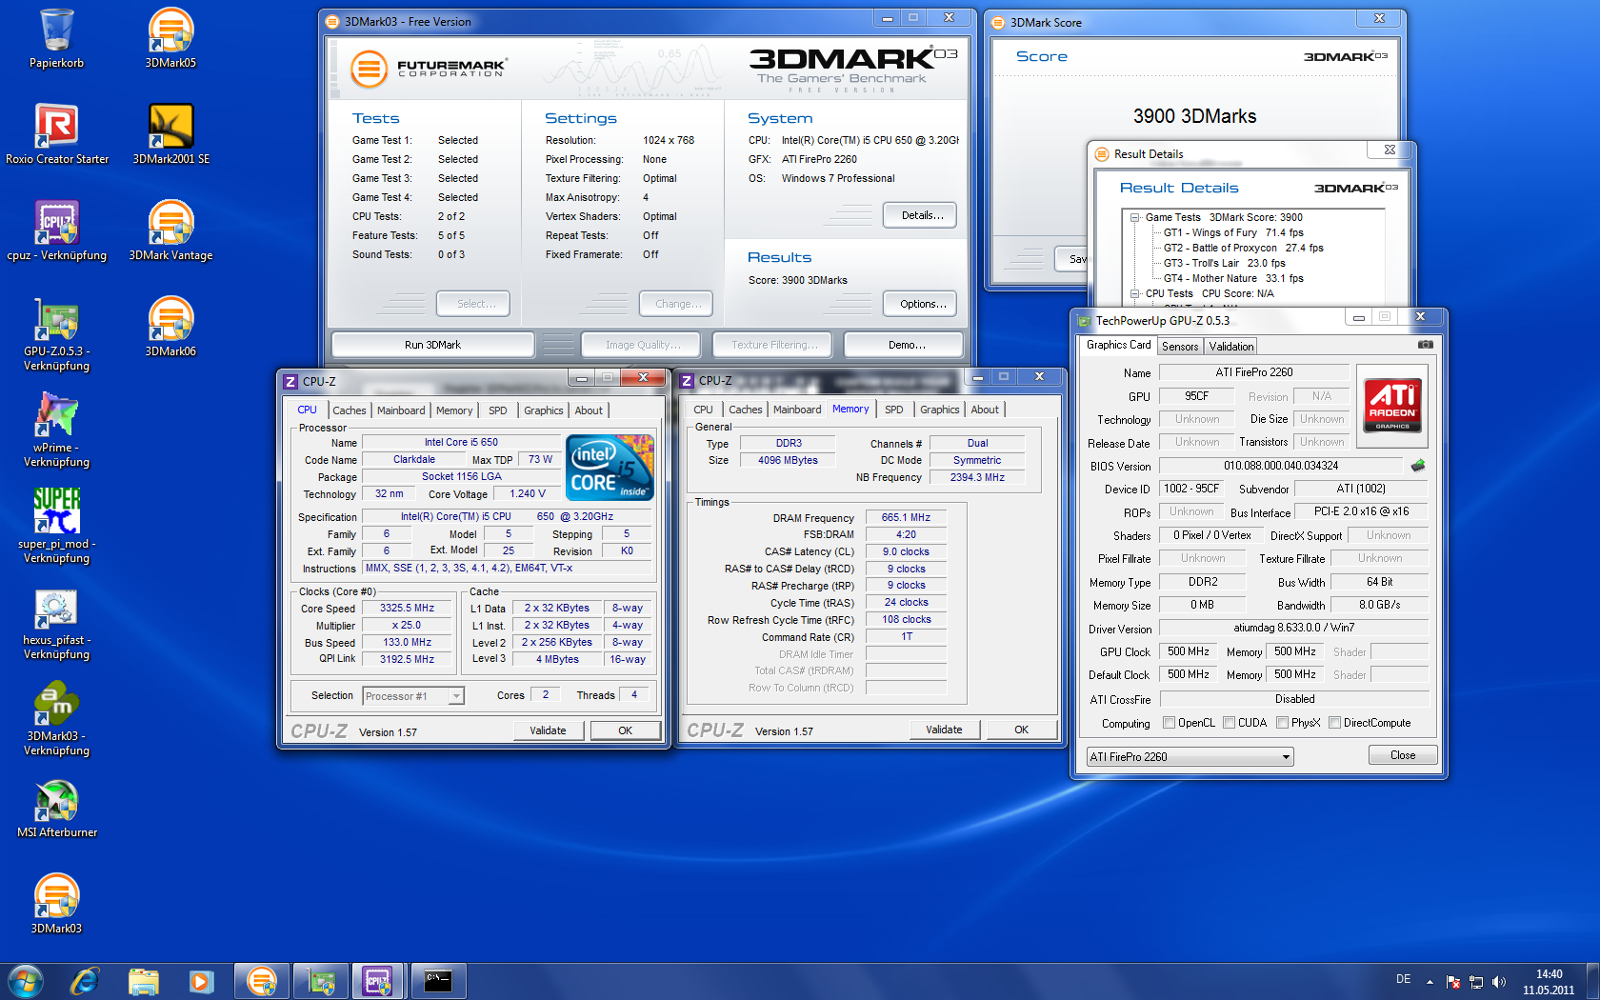
Task: Click the Demo... button in 3DMark03
Action: point(905,345)
